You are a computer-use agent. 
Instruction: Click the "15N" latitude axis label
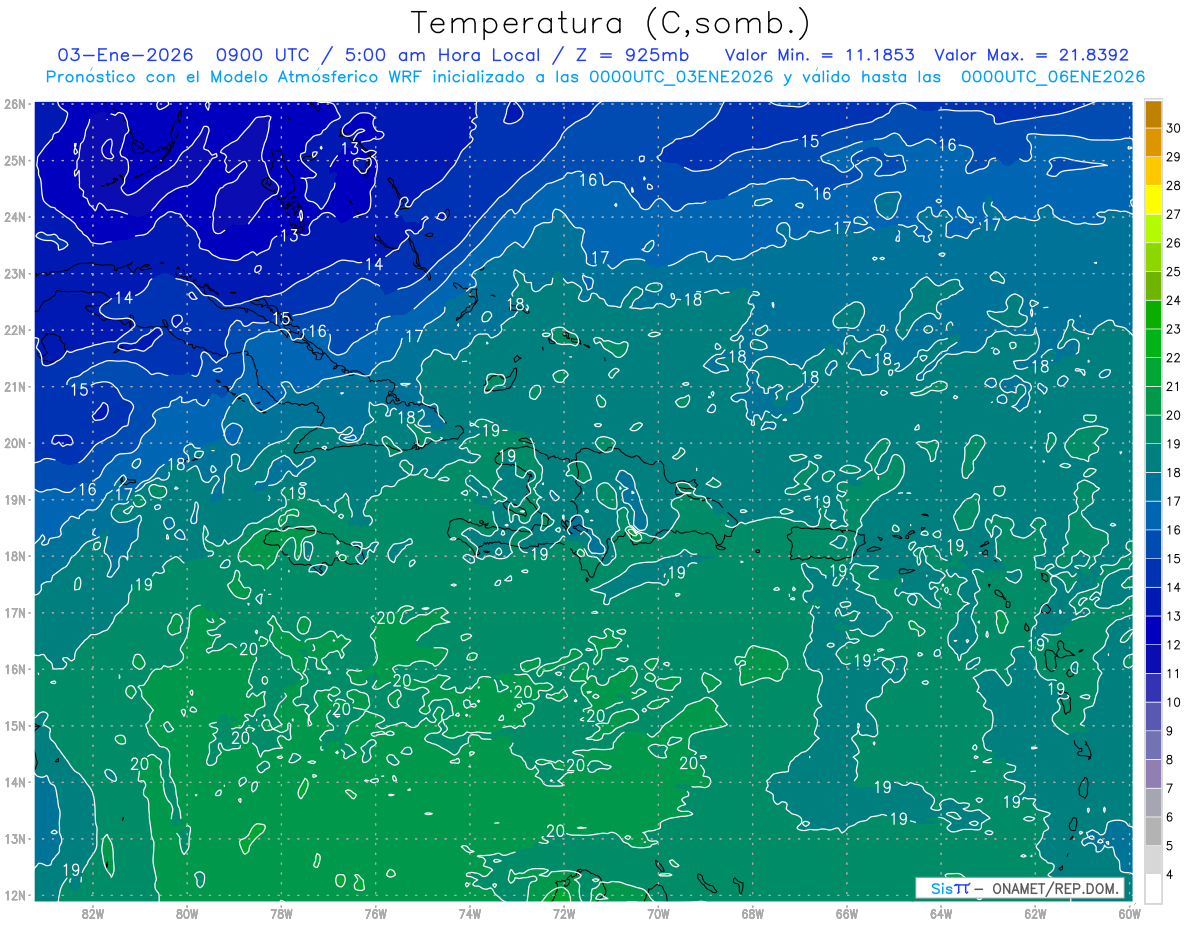pos(14,725)
